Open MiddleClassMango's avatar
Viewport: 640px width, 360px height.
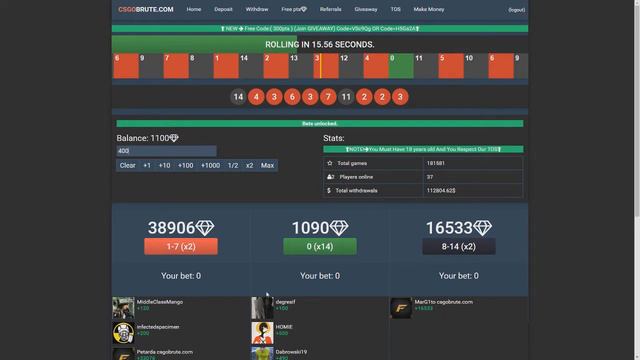pos(123,308)
